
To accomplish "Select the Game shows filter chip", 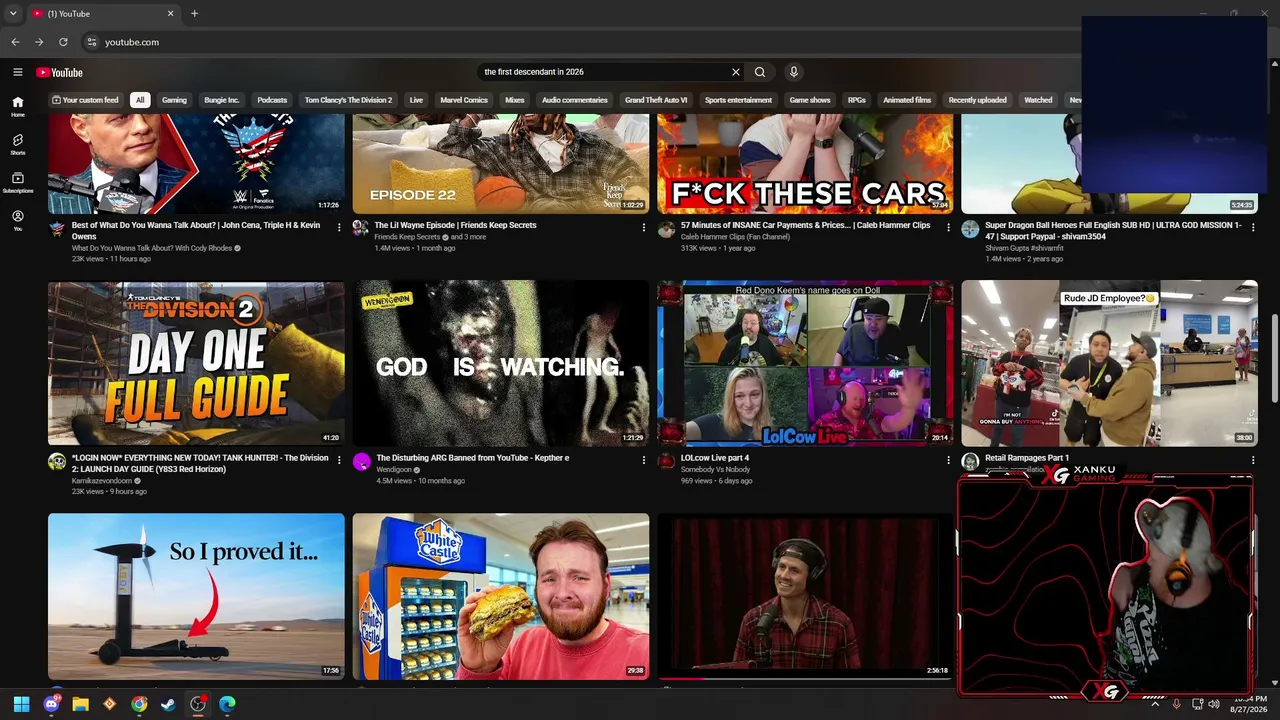I will pyautogui.click(x=810, y=100).
